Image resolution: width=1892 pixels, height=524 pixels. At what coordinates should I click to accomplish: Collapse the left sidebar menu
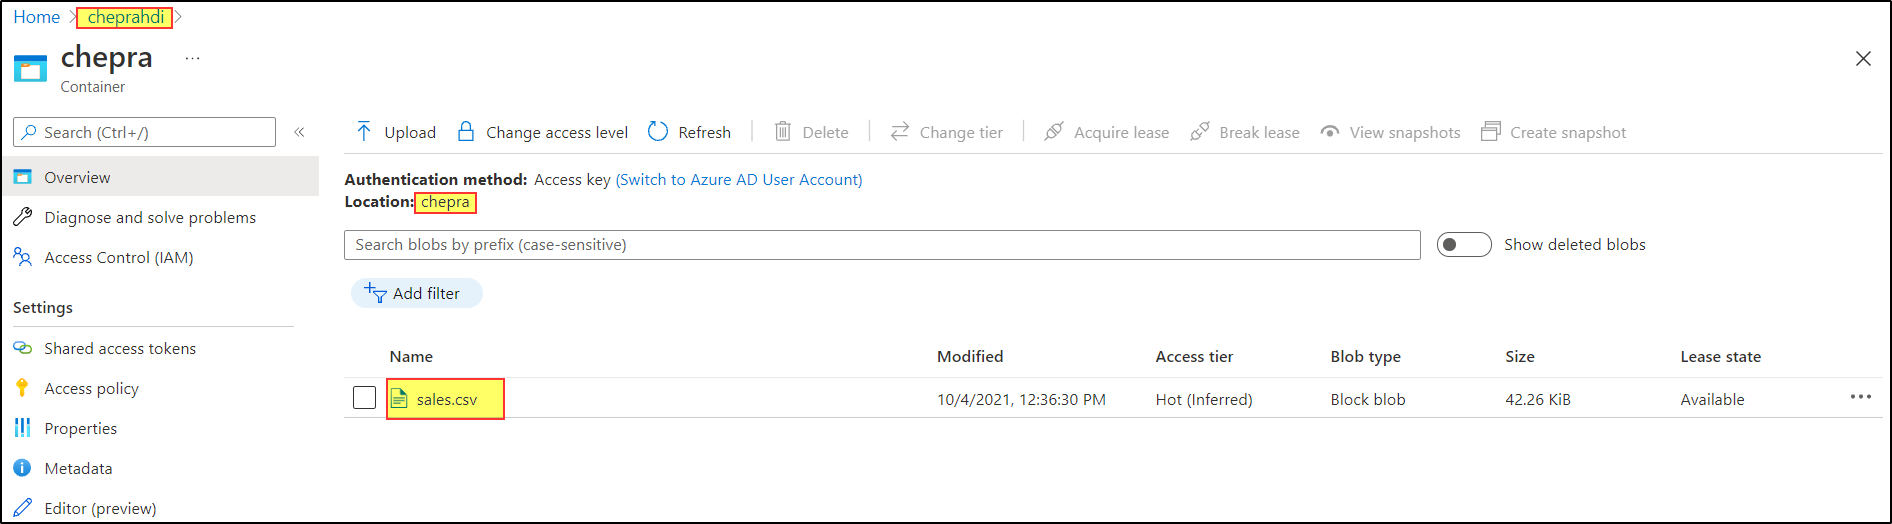[x=299, y=132]
